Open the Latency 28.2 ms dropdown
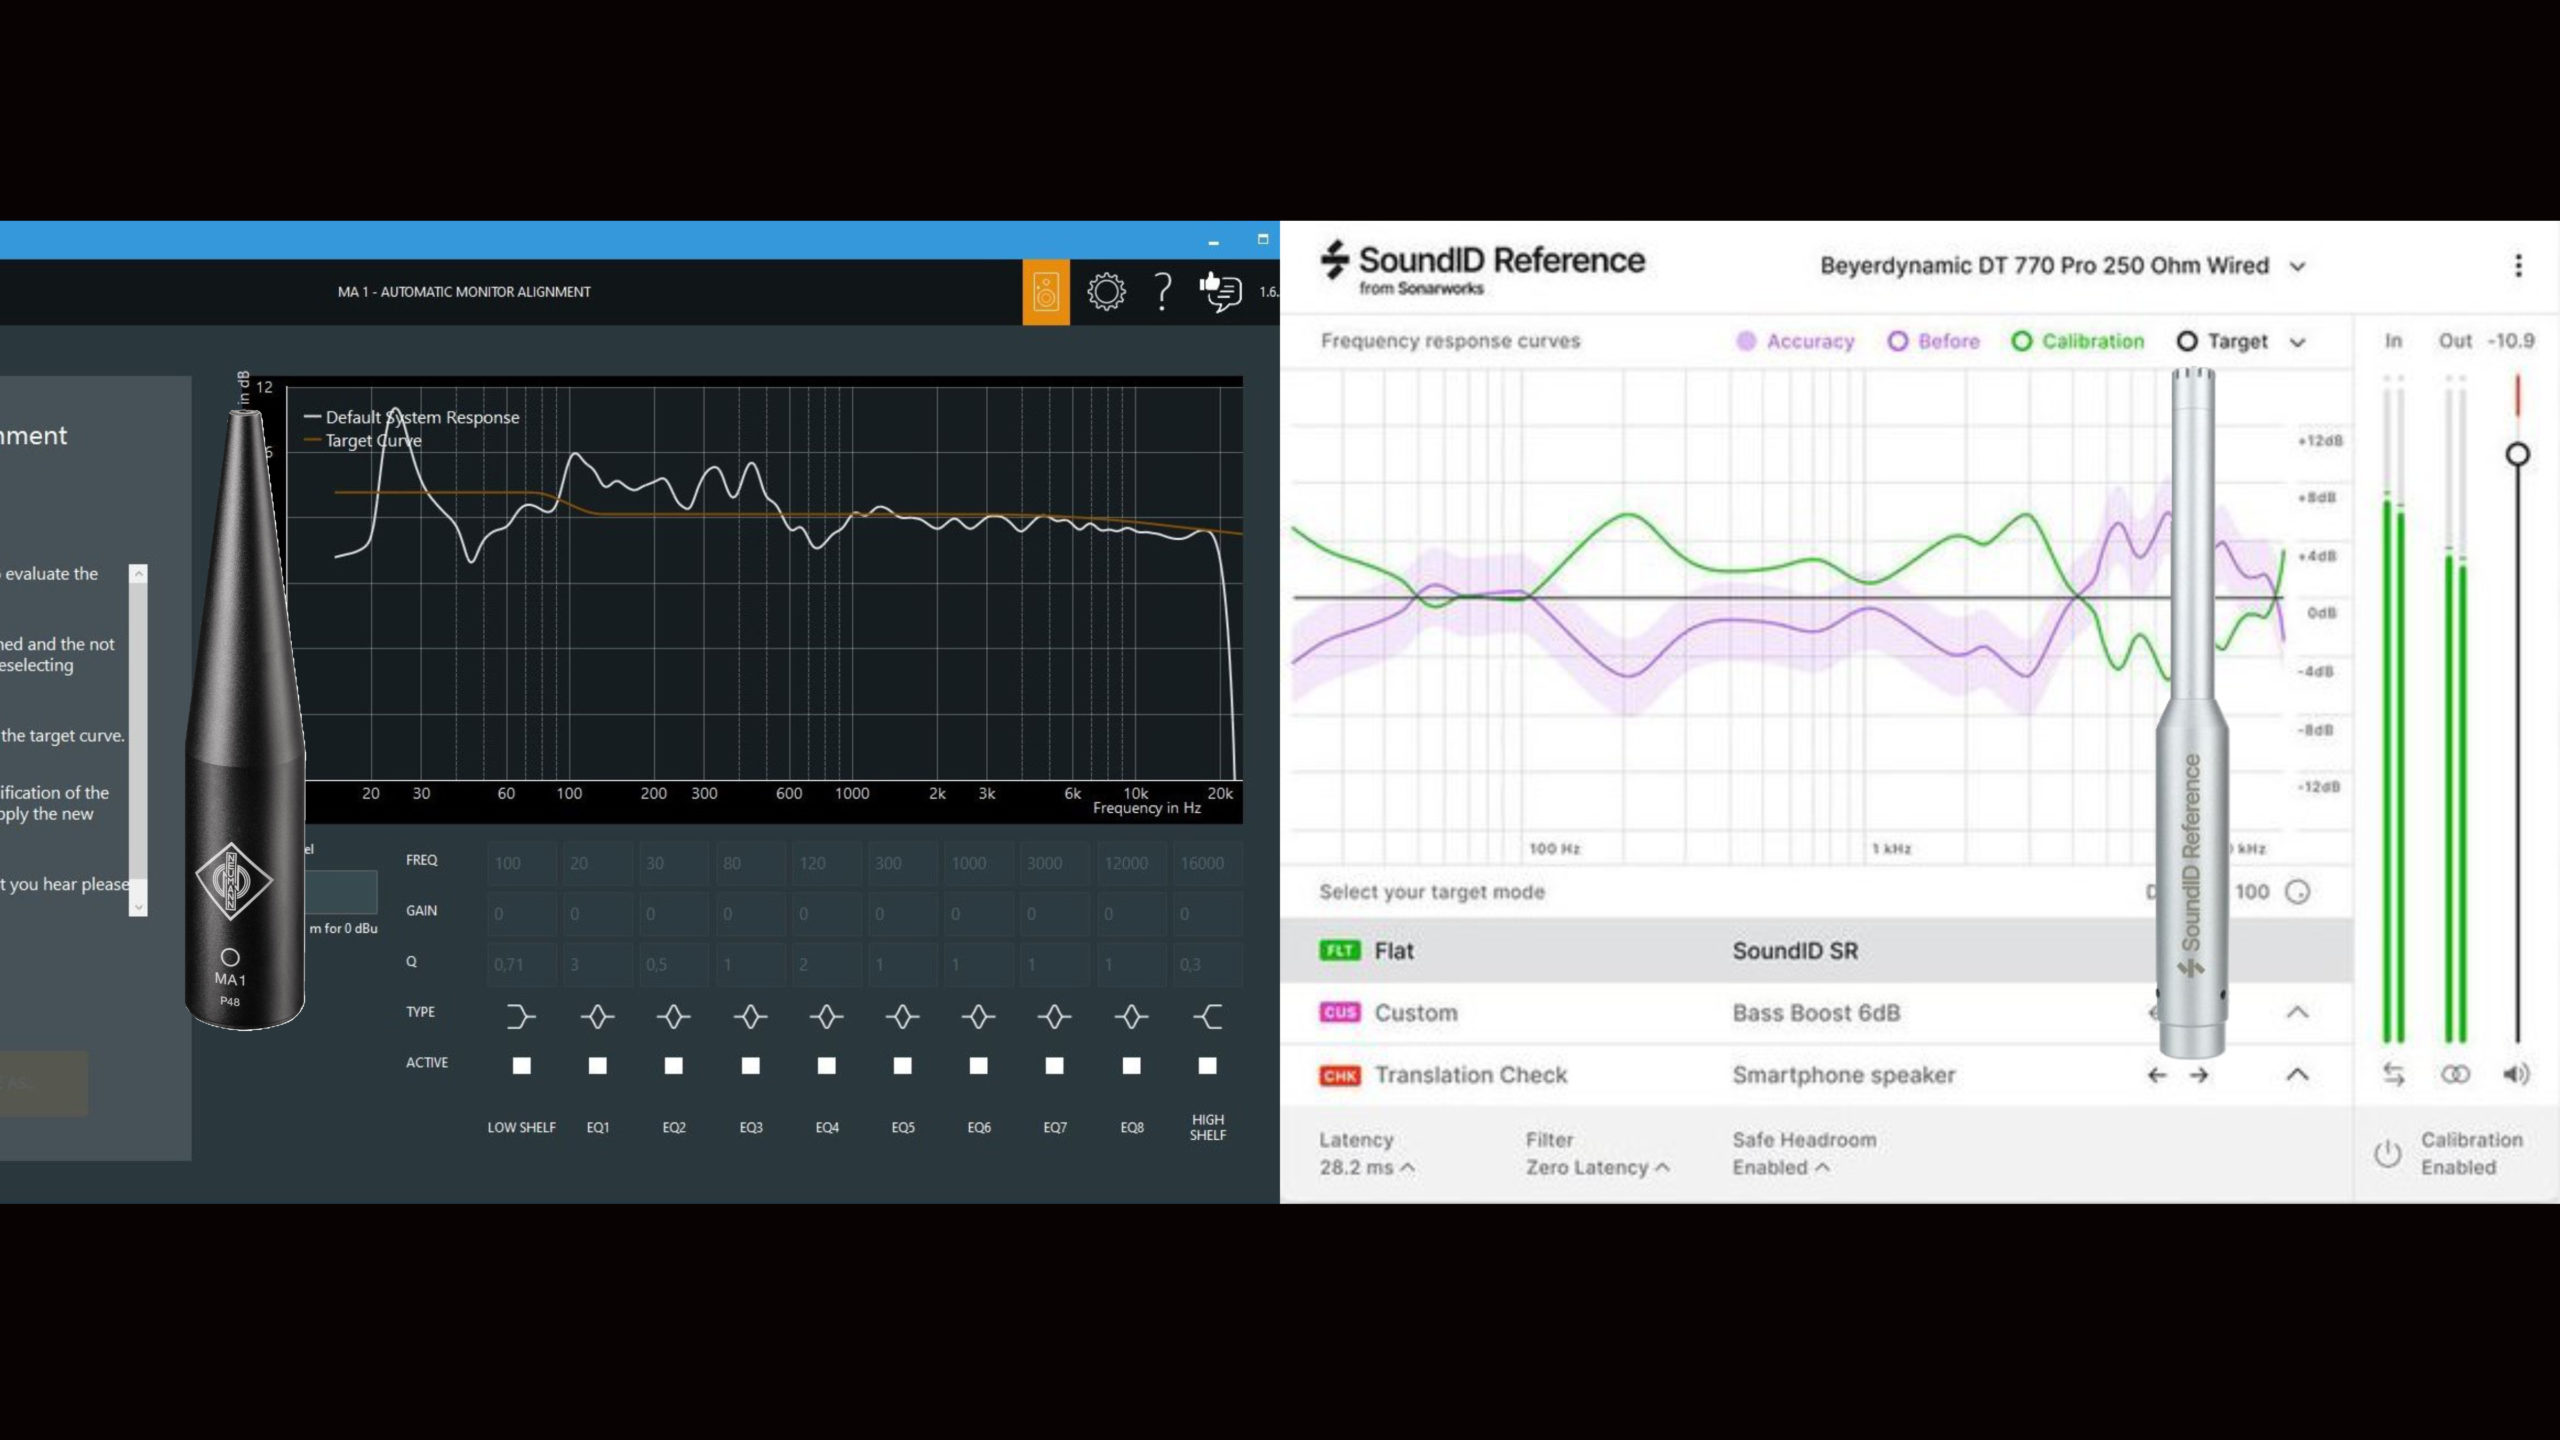The image size is (2560, 1440). pyautogui.click(x=1366, y=1167)
